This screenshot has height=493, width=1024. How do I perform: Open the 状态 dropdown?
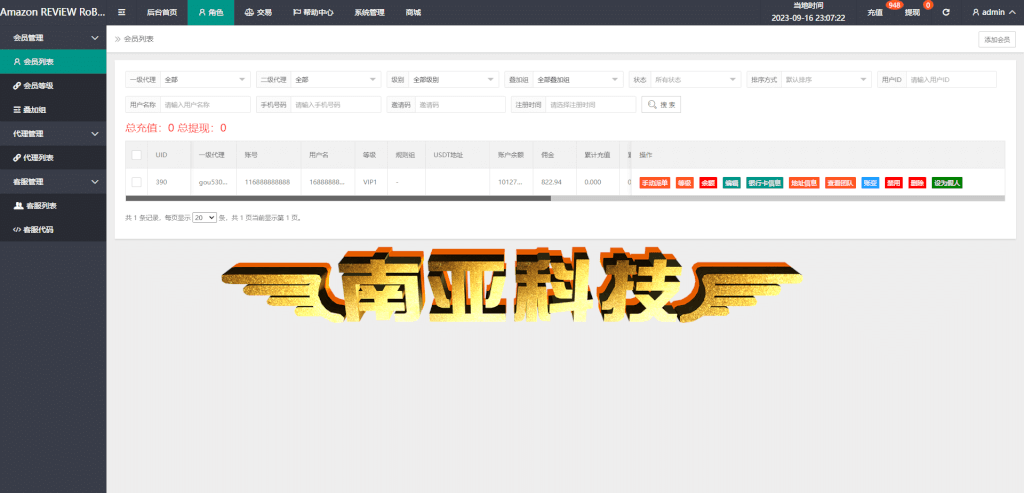coord(696,80)
